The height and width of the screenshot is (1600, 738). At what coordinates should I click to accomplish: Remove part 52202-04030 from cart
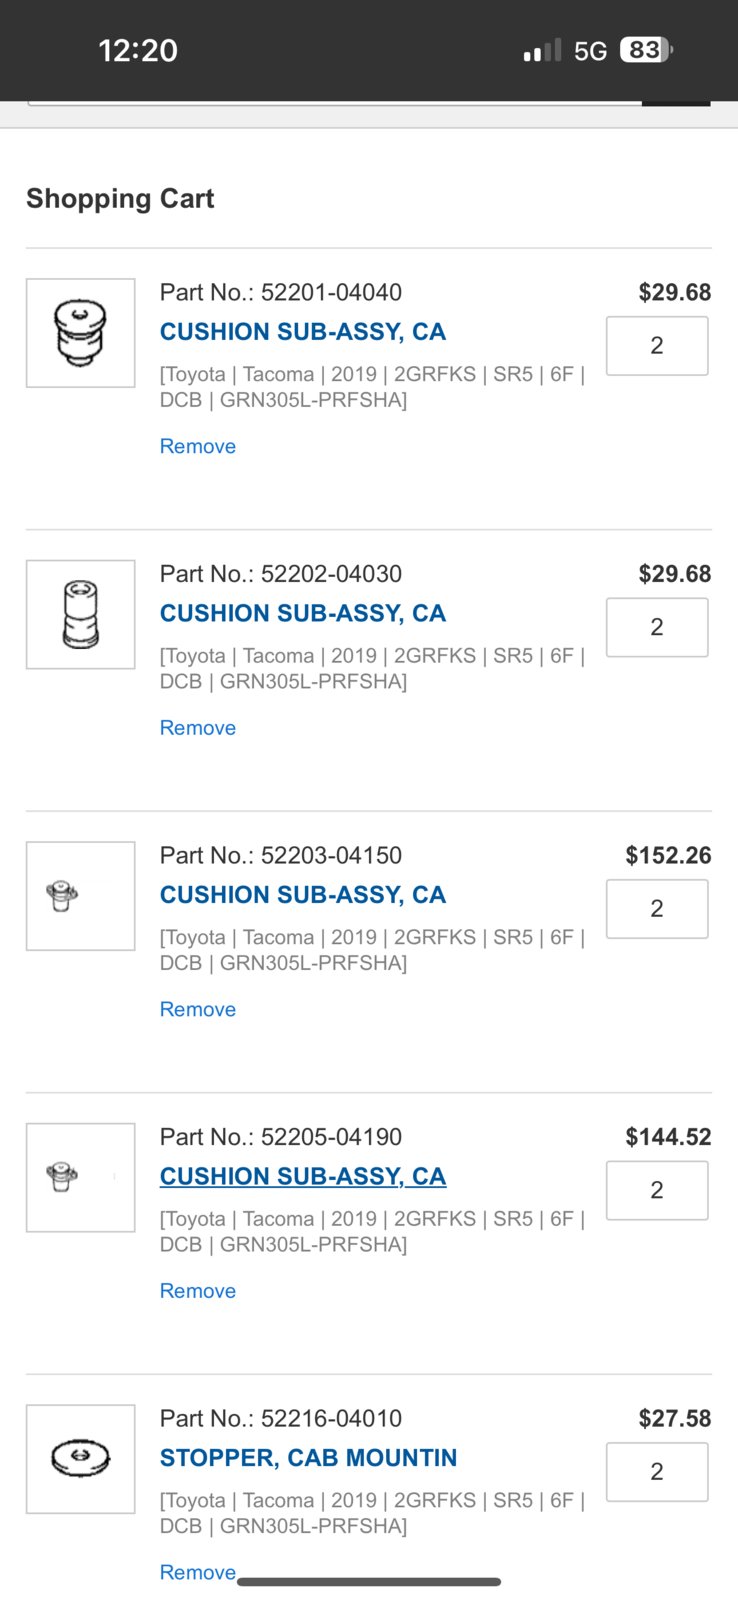point(198,728)
